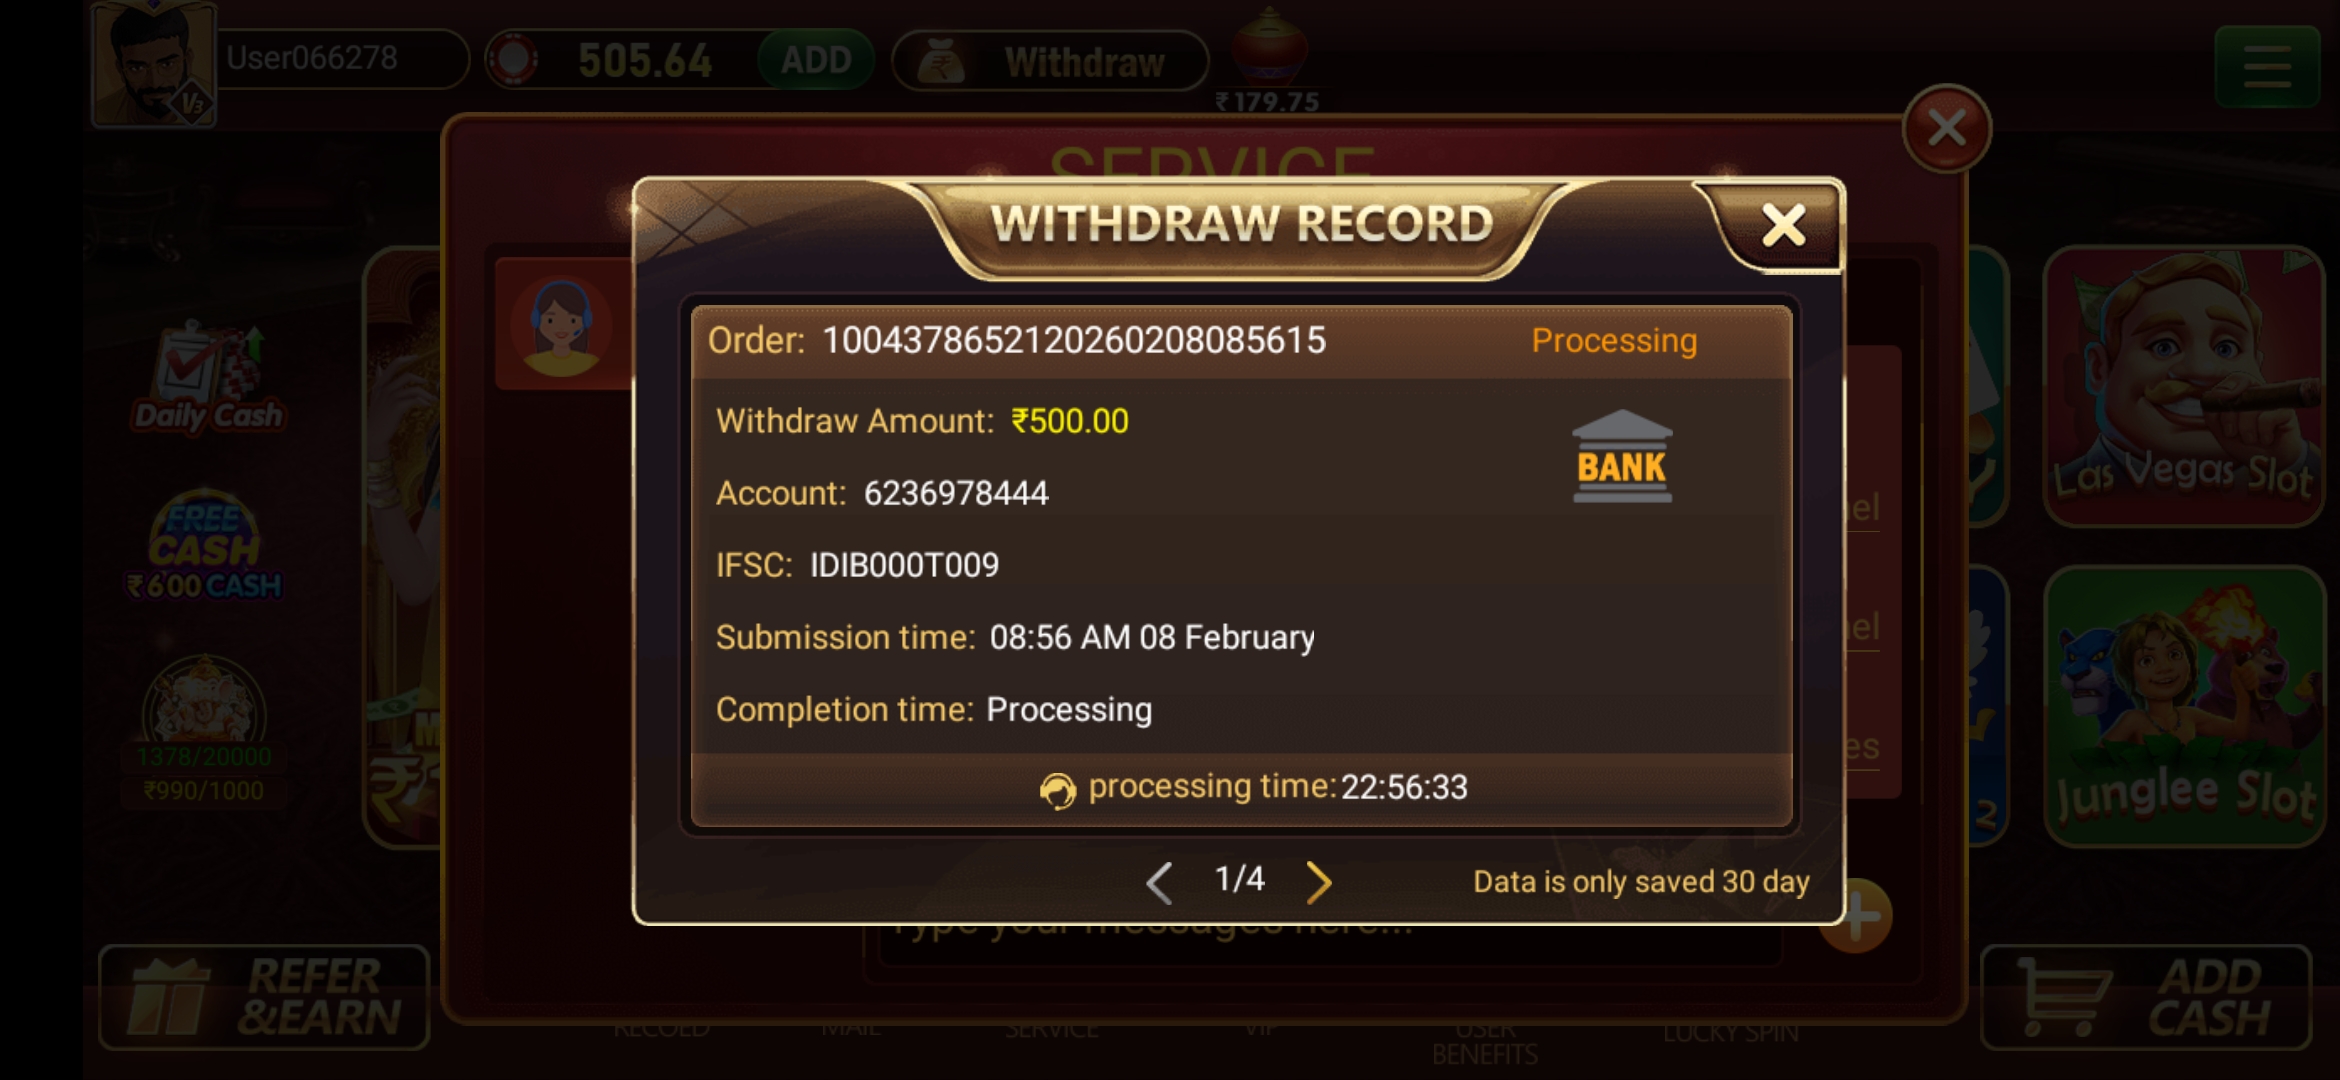Go to previous withdraw record page
Viewport: 2340px width, 1080px height.
point(1160,882)
